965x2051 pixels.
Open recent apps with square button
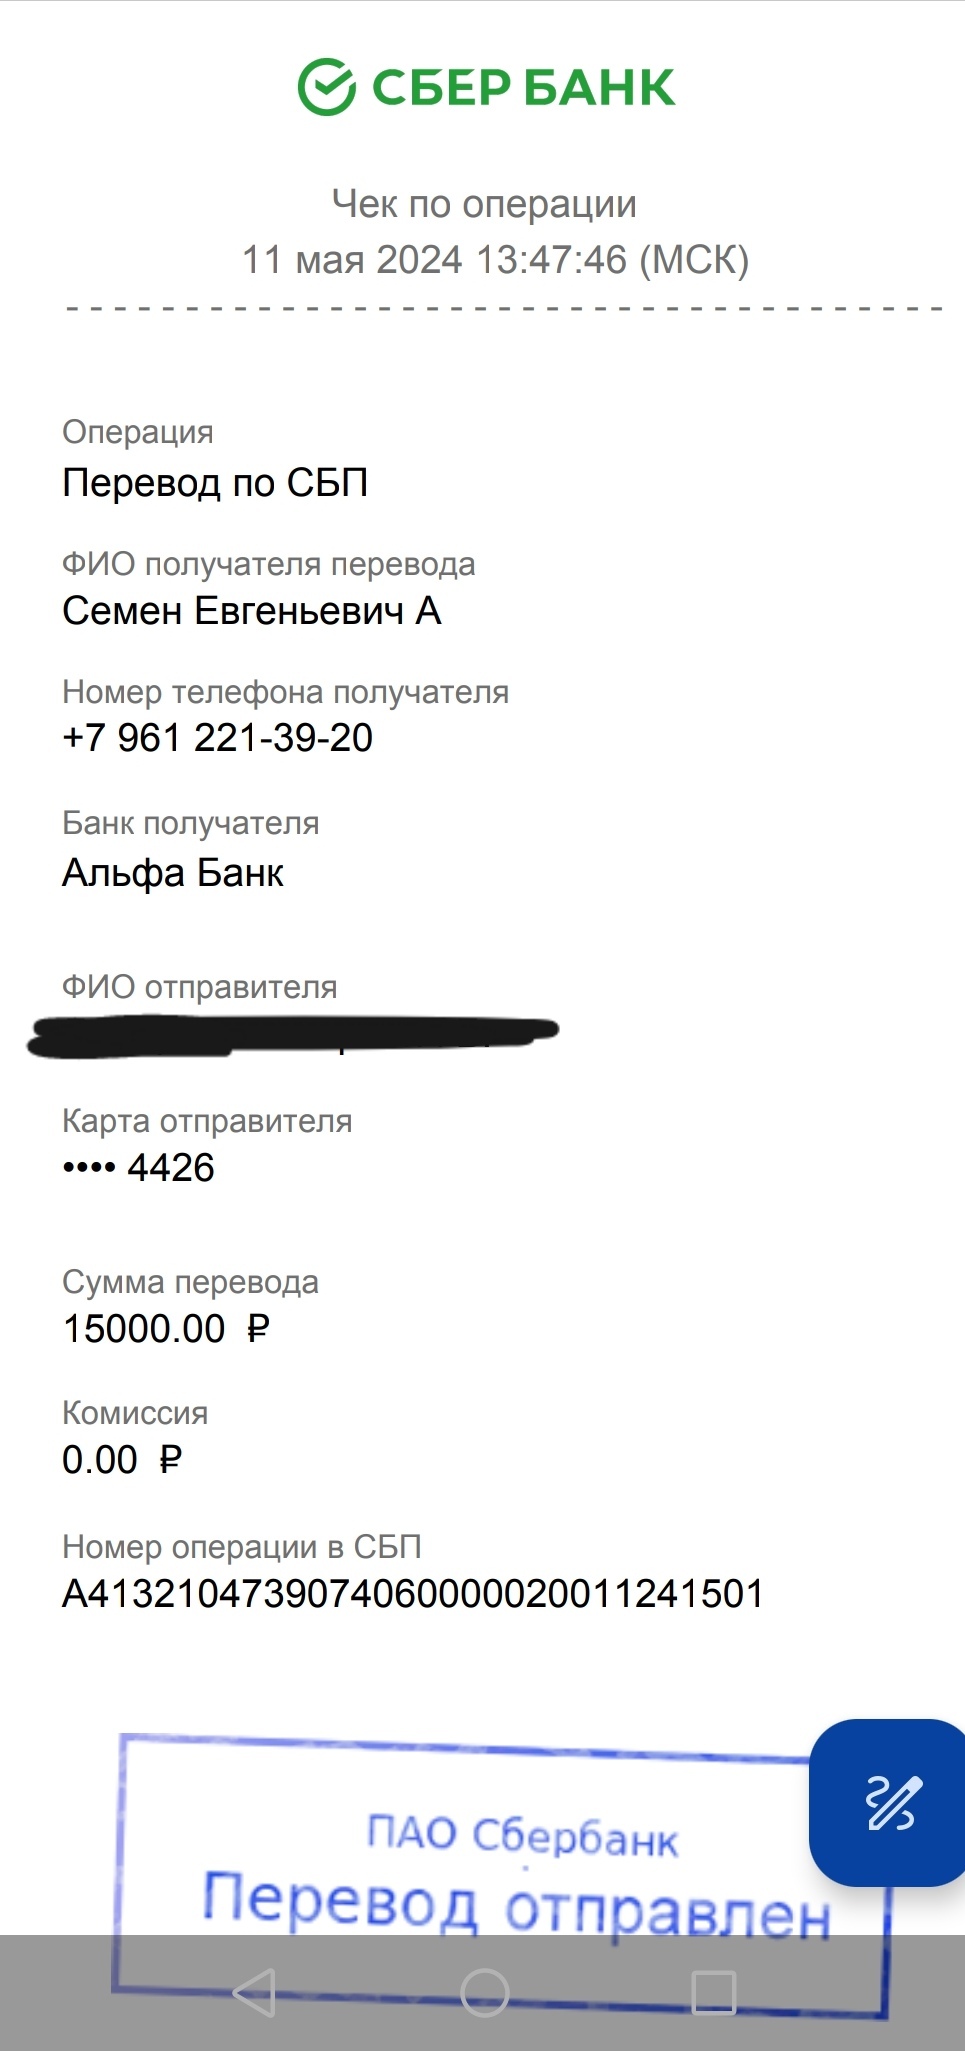(714, 1993)
